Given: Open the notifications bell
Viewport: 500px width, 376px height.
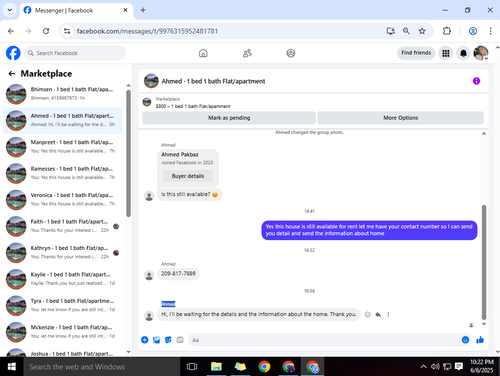Looking at the screenshot, I should (x=463, y=53).
